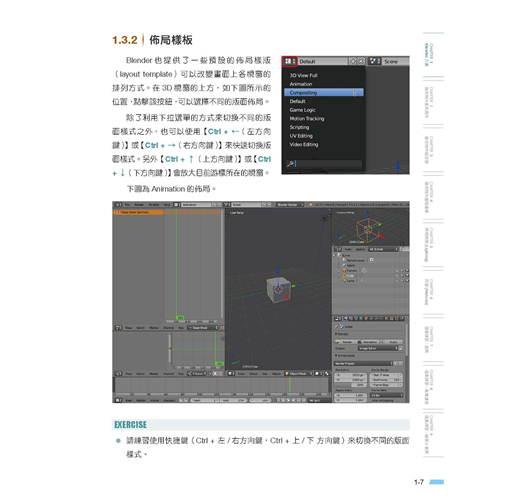Choose UV Editing layout
Screen dimensions: 520x500
pyautogui.click(x=301, y=136)
